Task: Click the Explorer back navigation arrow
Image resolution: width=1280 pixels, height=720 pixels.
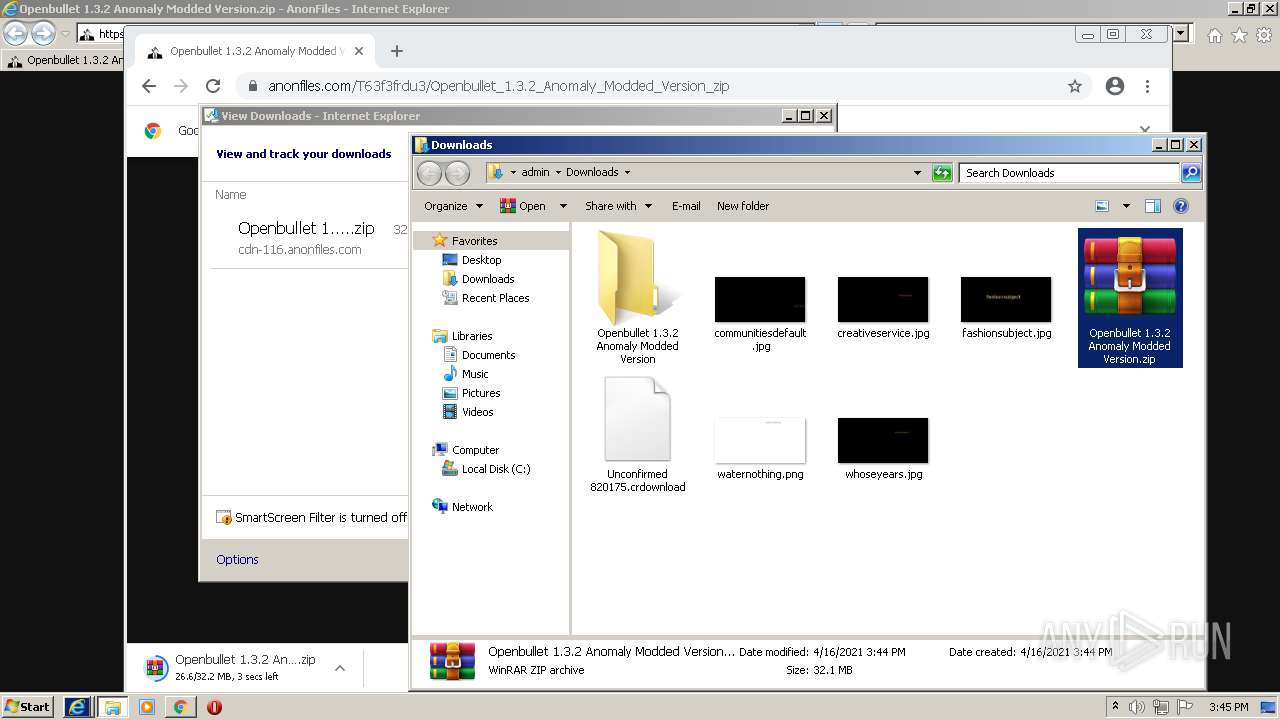Action: (429, 173)
